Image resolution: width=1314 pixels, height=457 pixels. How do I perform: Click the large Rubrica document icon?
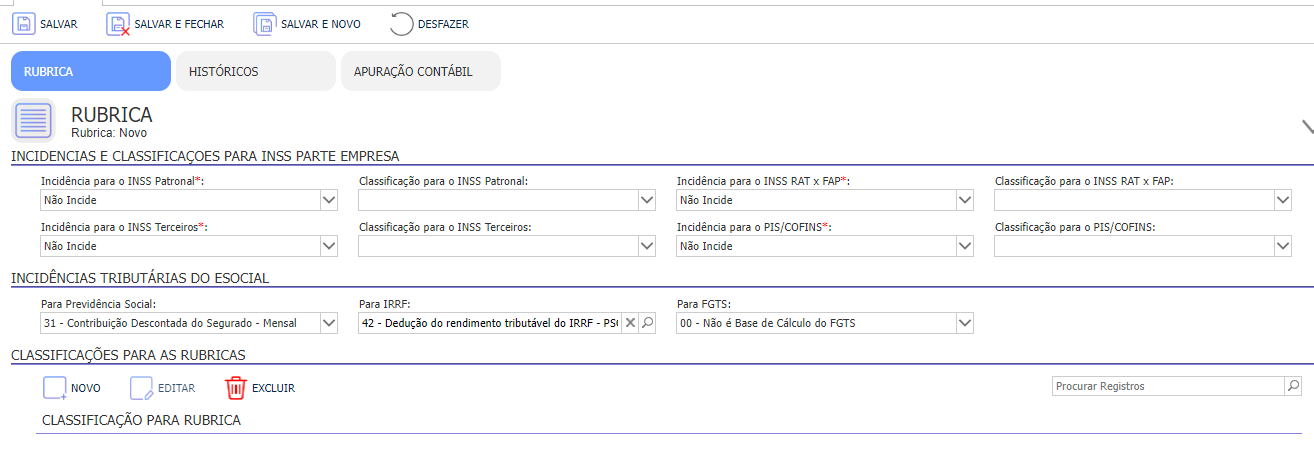click(x=33, y=121)
